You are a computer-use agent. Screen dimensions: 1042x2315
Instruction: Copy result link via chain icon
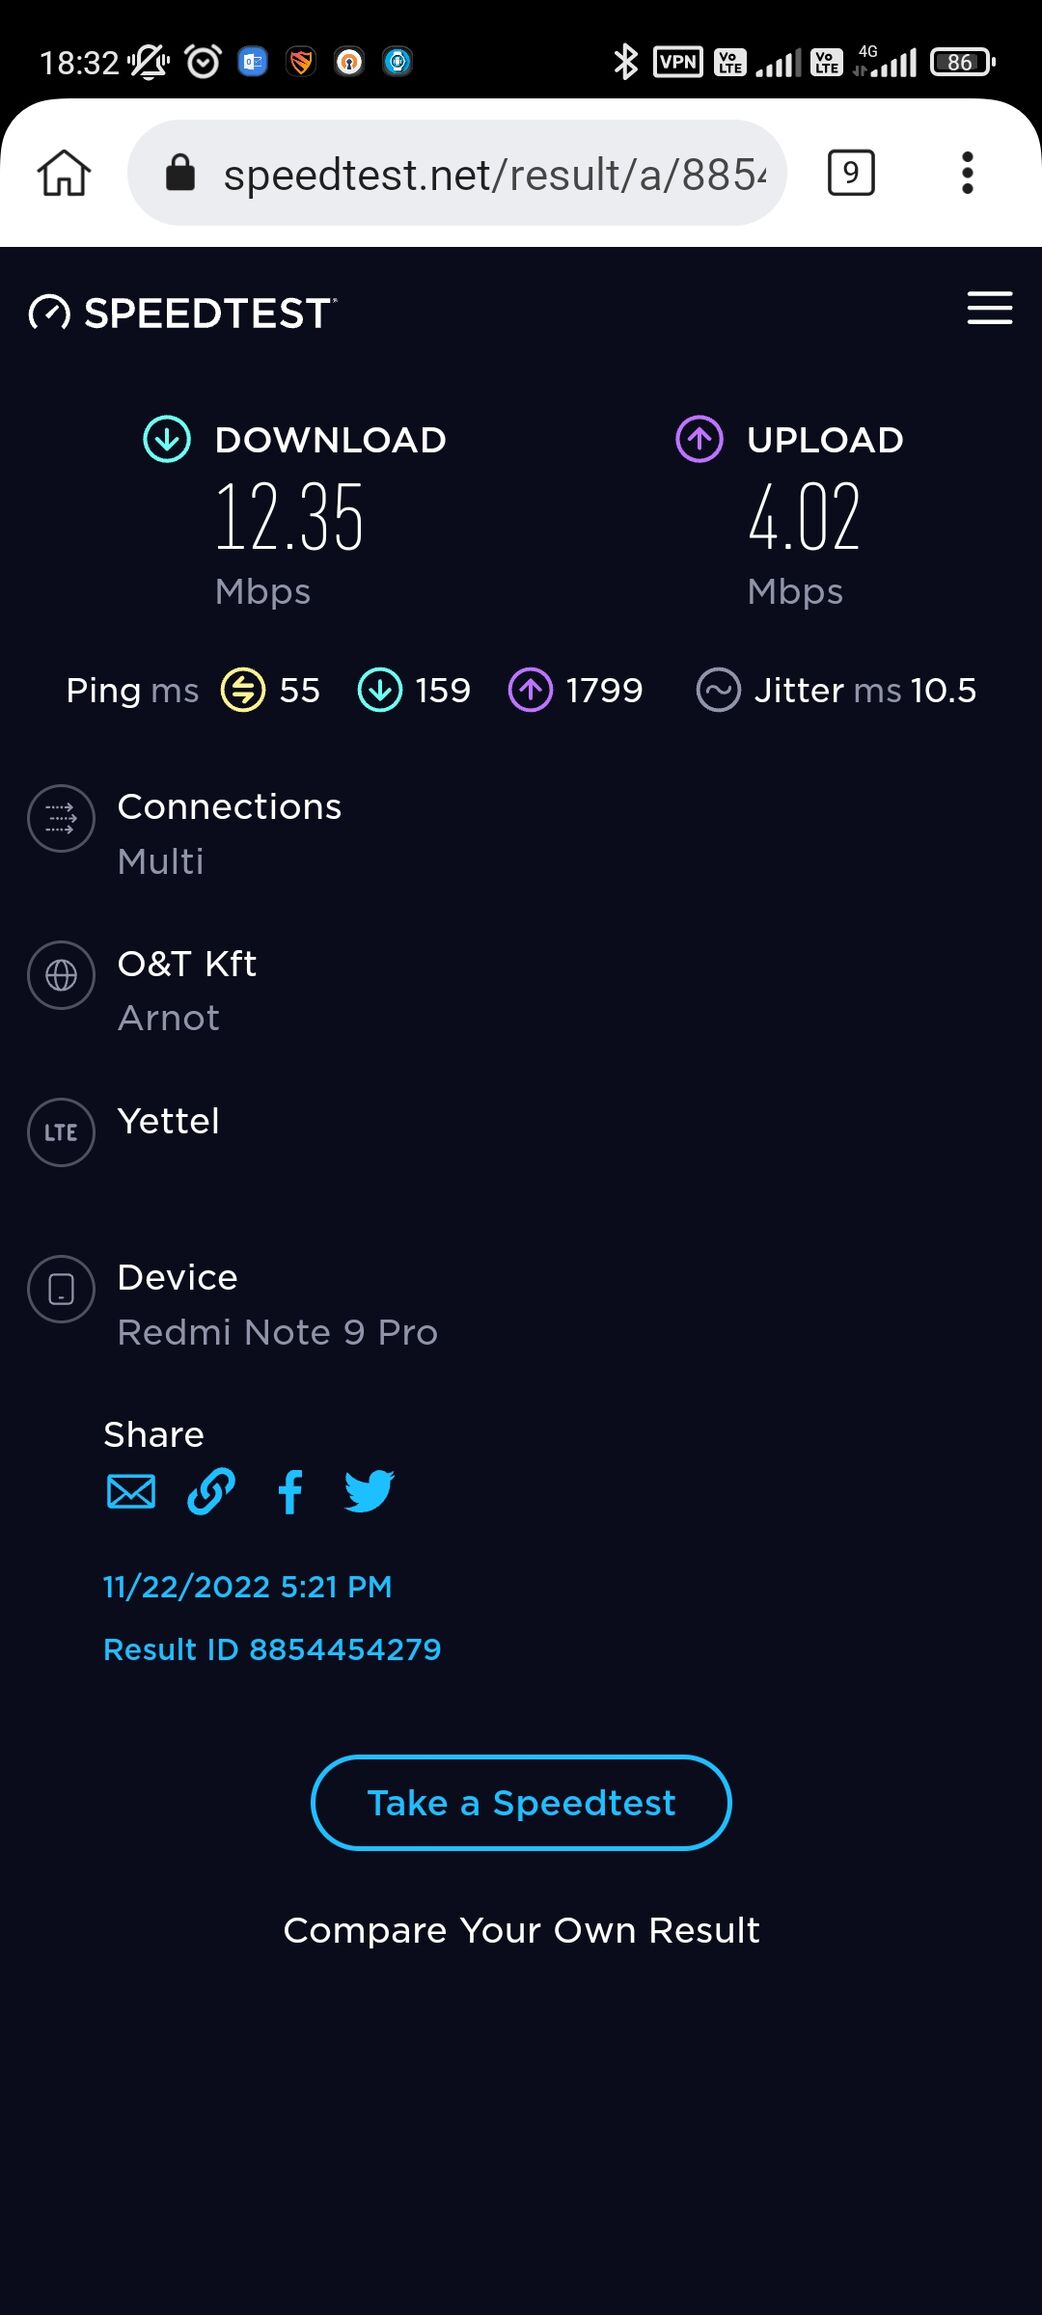[x=211, y=1492]
